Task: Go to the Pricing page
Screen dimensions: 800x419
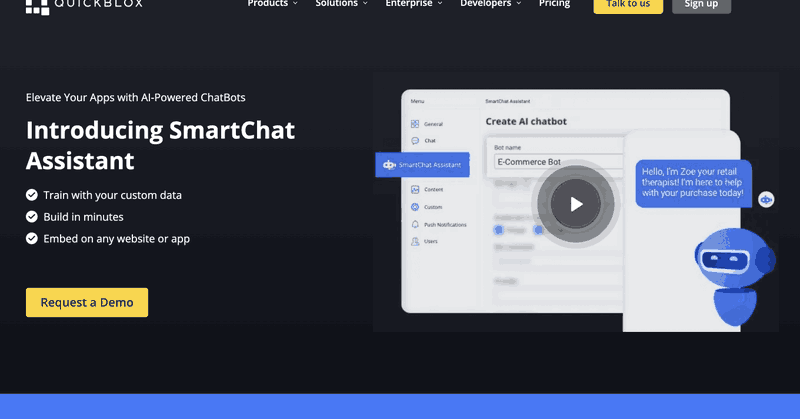Action: pyautogui.click(x=555, y=4)
